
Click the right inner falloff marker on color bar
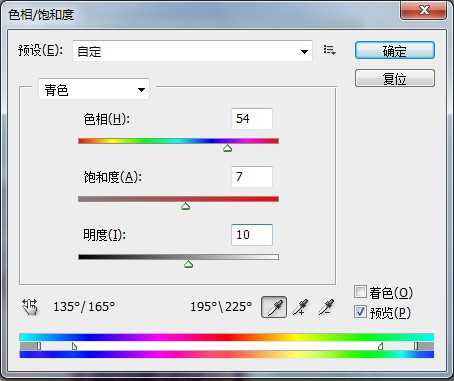[380, 346]
